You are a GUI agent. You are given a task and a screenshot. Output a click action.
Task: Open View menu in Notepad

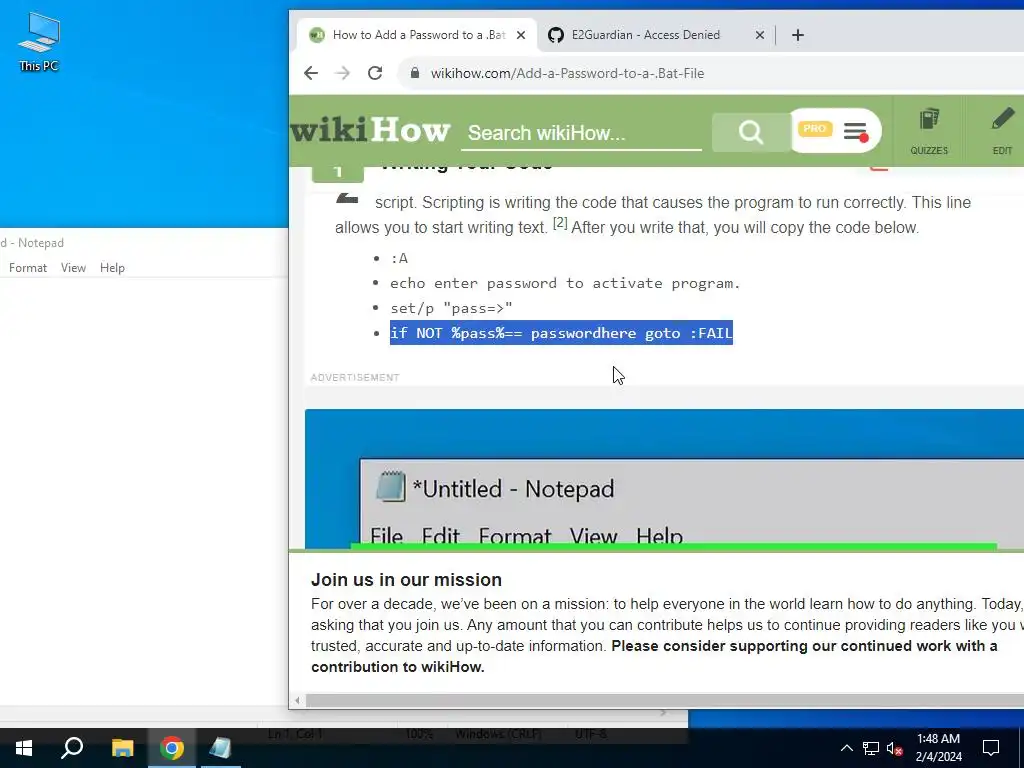[73, 268]
